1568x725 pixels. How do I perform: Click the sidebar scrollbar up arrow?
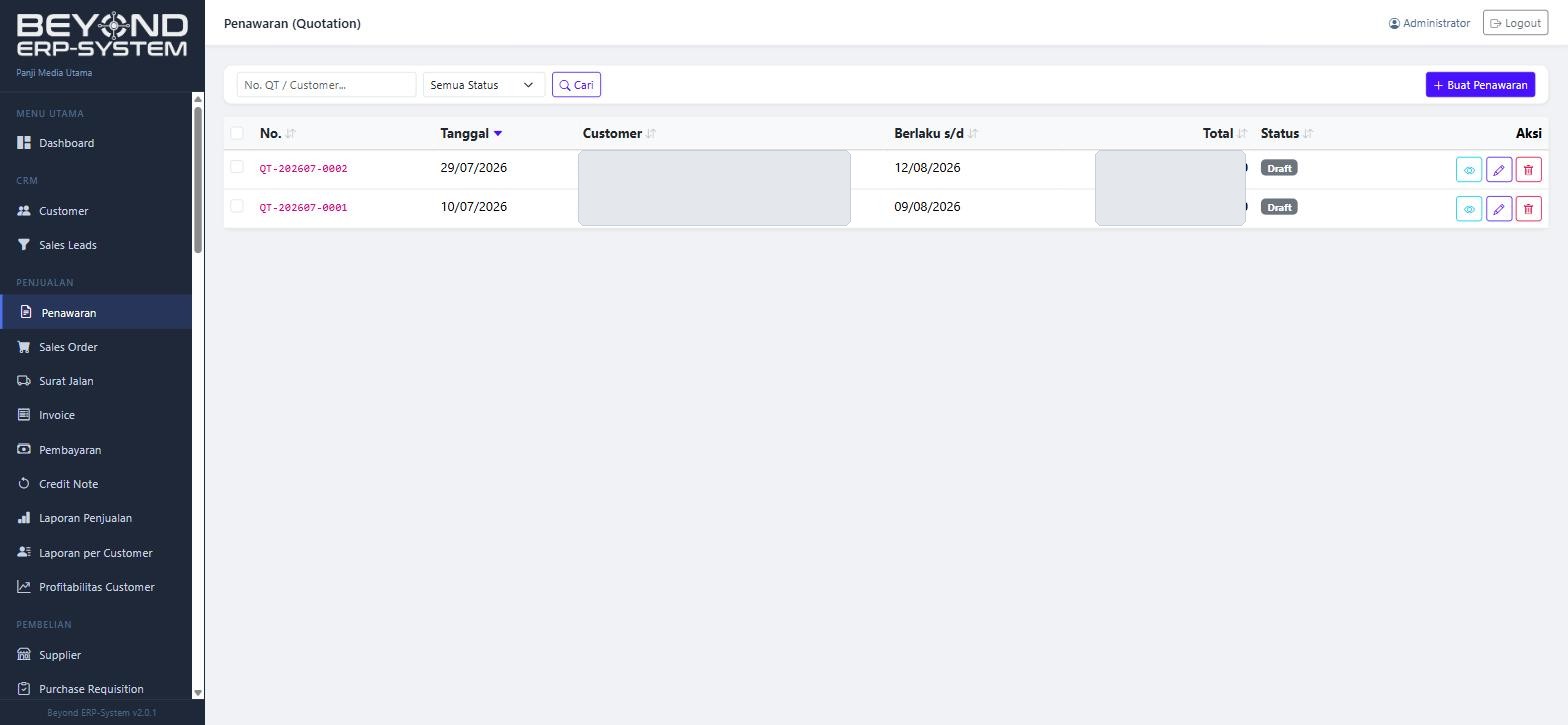pyautogui.click(x=198, y=99)
